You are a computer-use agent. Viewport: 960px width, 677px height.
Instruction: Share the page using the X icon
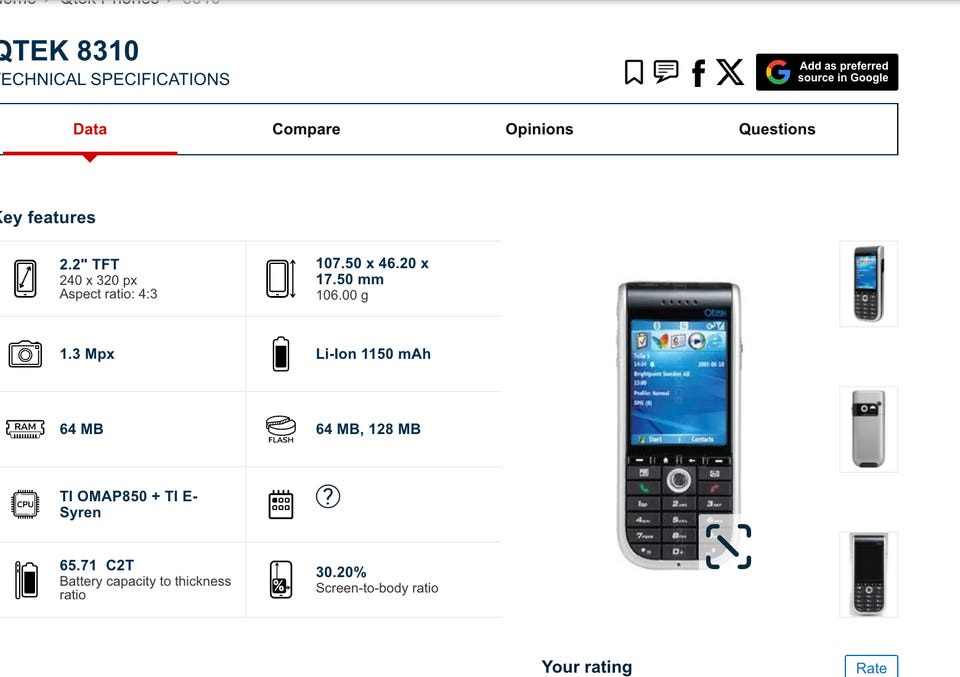(x=730, y=72)
